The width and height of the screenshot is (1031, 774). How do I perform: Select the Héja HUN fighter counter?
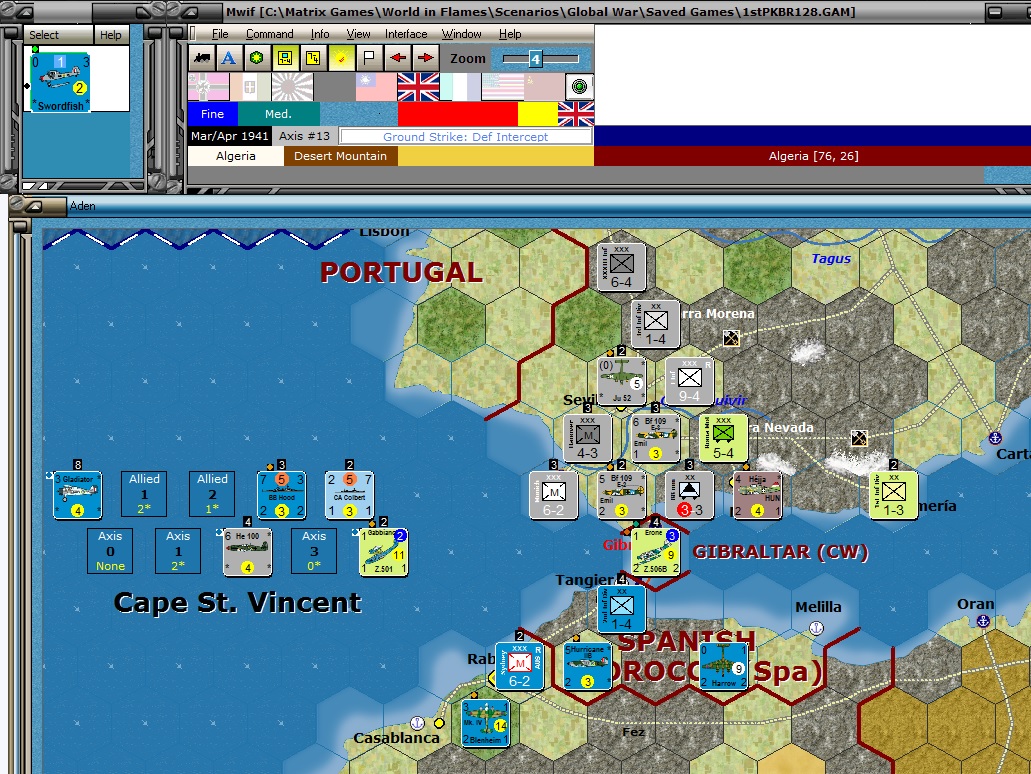click(x=757, y=495)
